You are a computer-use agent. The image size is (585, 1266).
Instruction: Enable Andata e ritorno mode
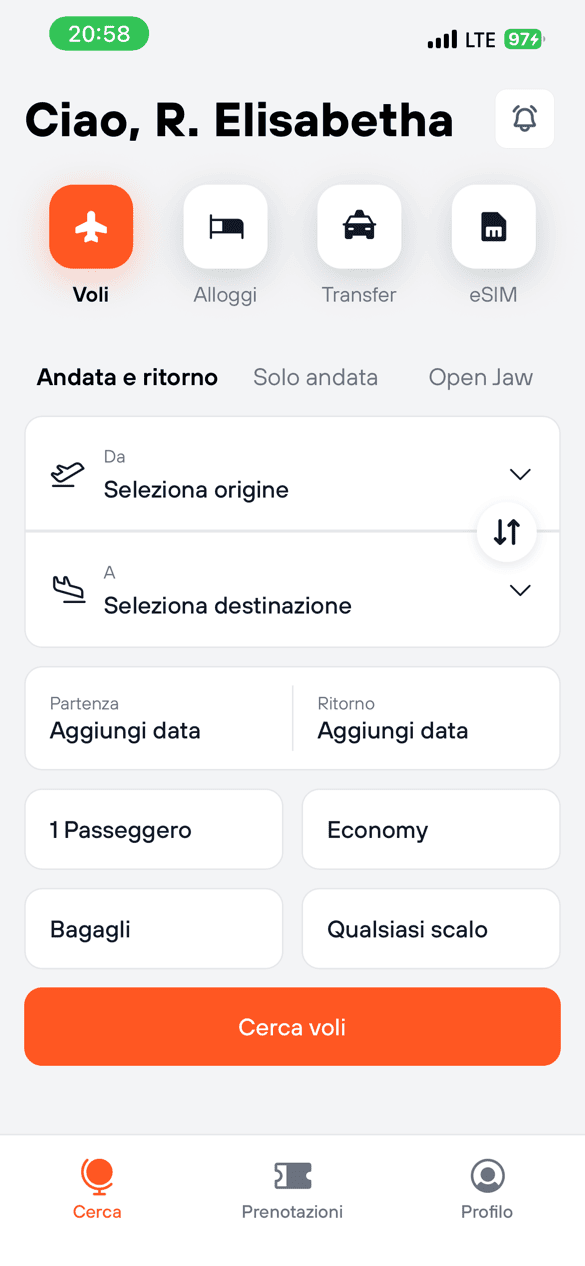click(x=127, y=377)
